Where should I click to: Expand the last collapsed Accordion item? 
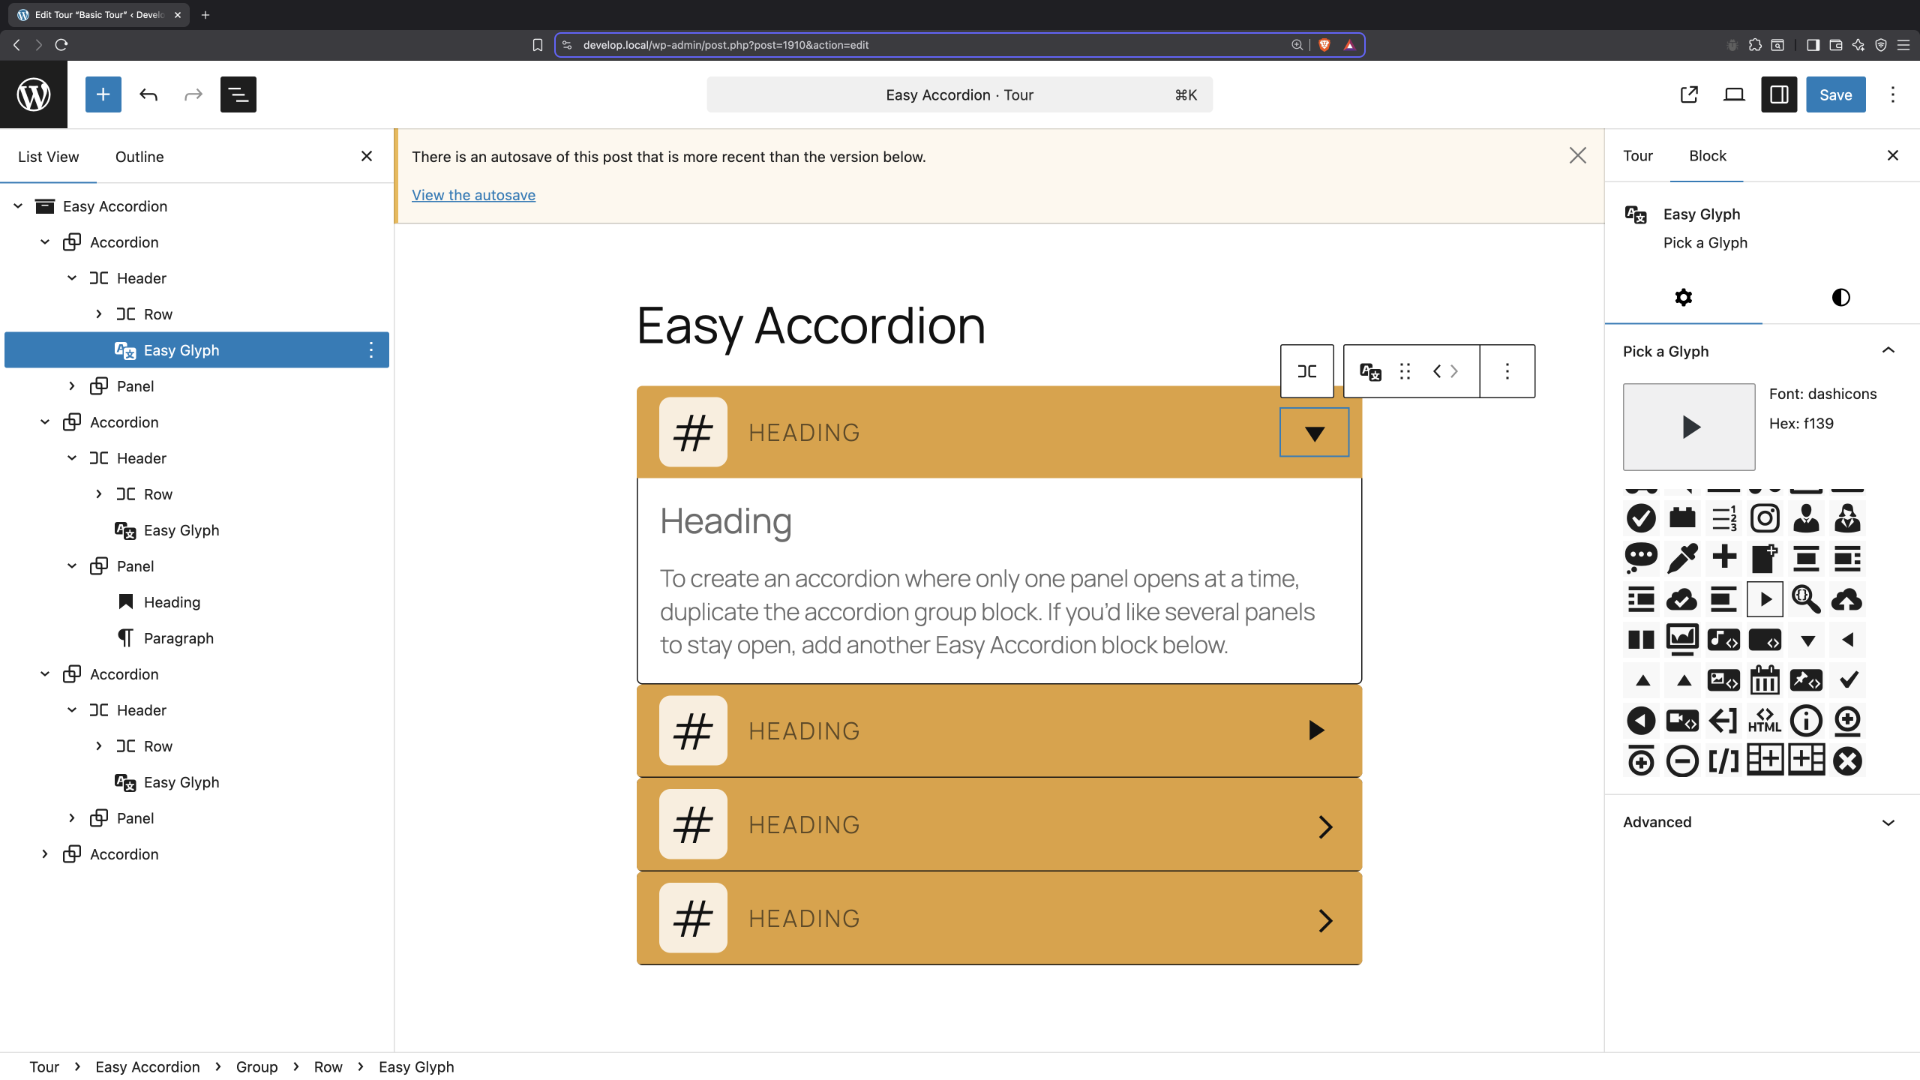pos(45,854)
